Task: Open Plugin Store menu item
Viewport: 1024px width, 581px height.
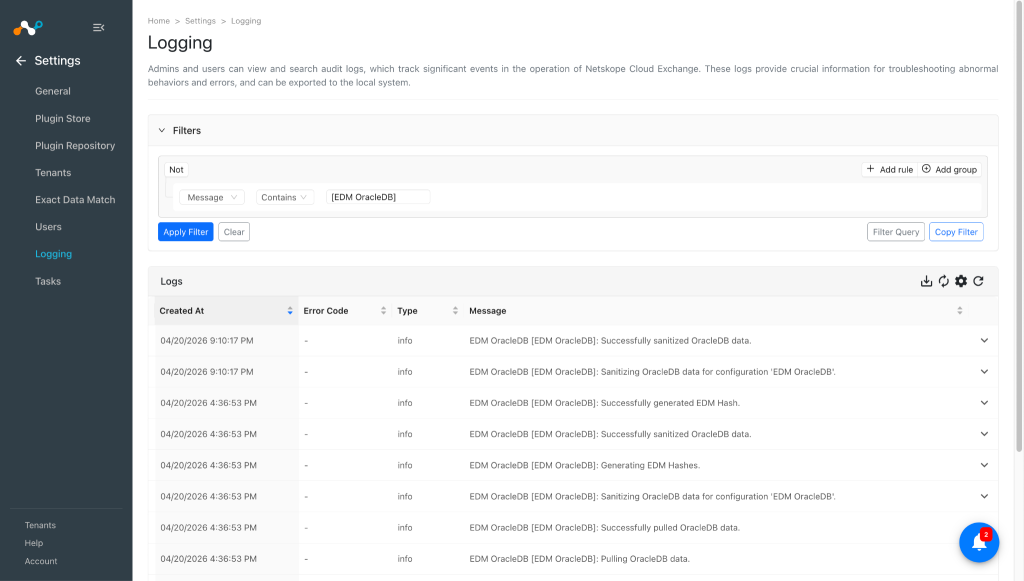Action: coord(63,119)
